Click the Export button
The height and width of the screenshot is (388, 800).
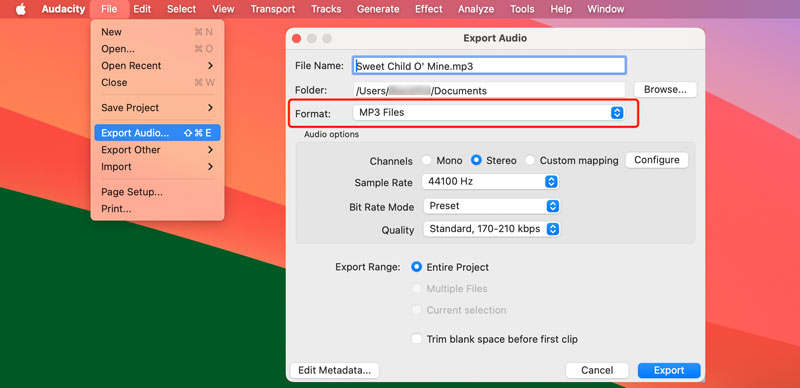[x=669, y=370]
